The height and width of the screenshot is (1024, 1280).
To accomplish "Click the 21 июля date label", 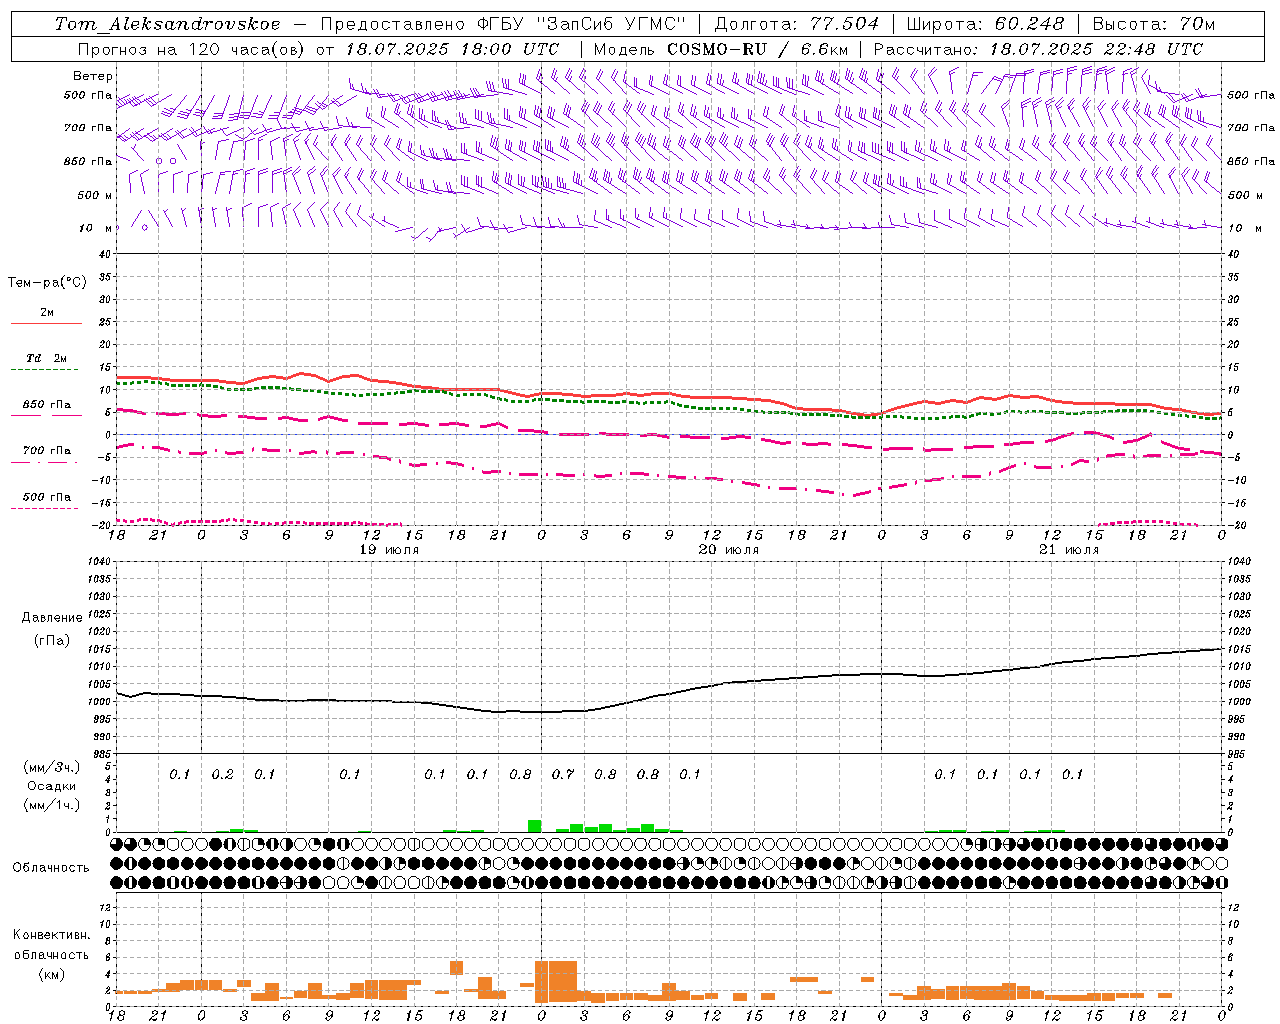I will pyautogui.click(x=1069, y=550).
